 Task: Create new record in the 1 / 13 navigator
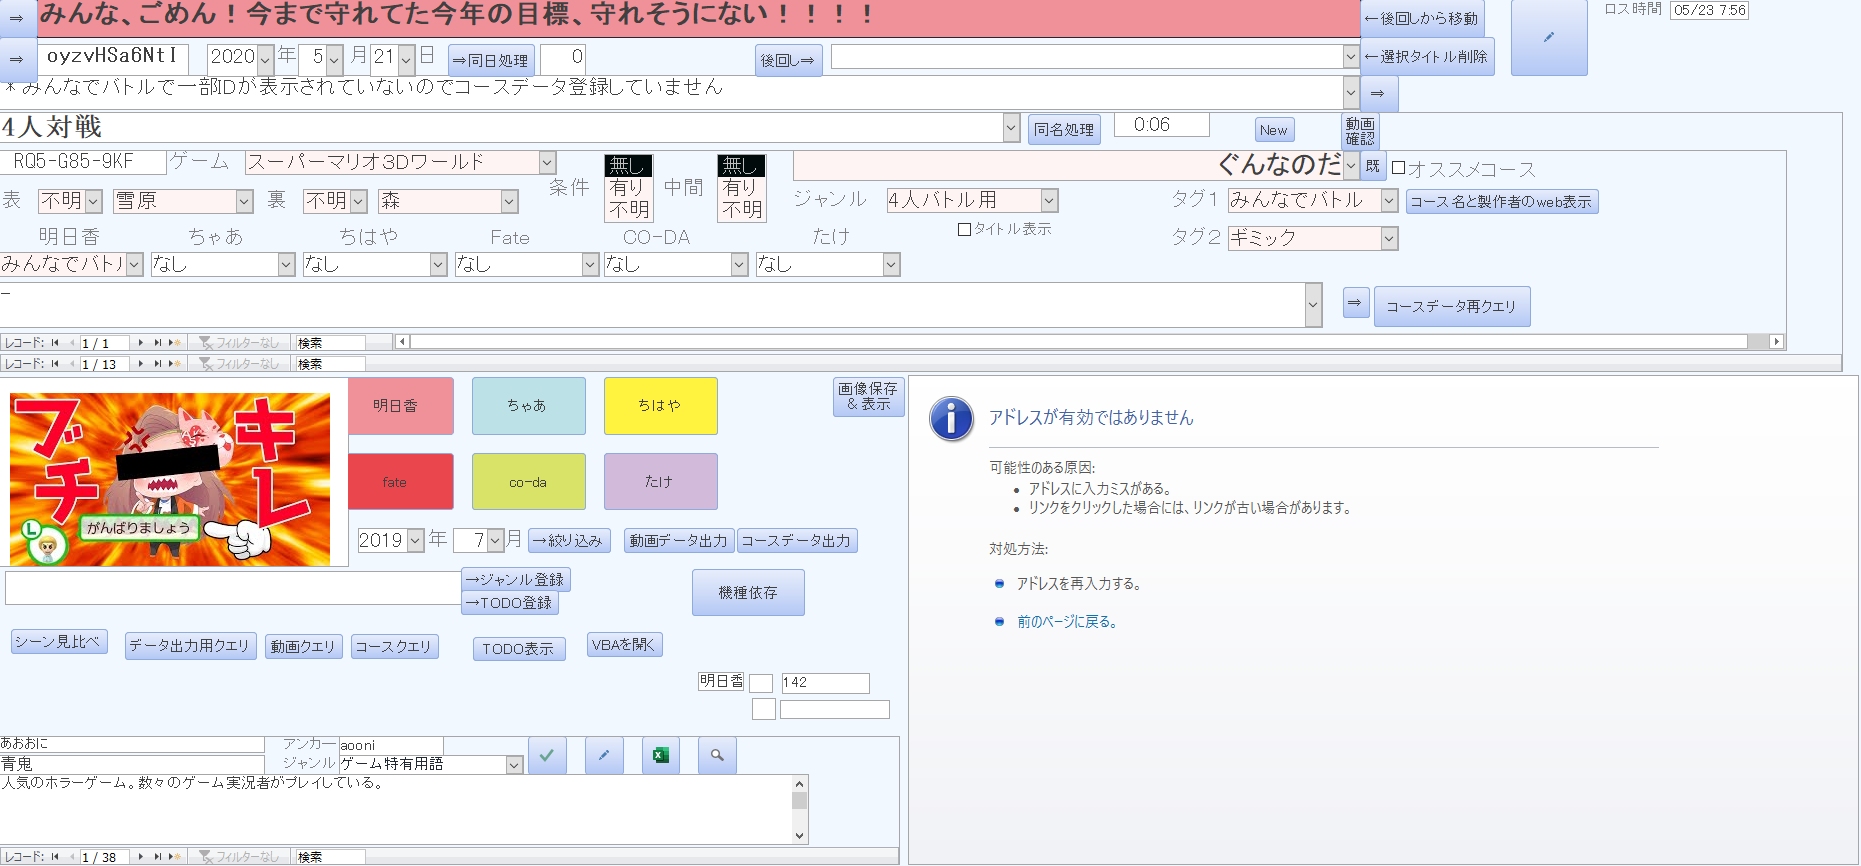tap(174, 364)
